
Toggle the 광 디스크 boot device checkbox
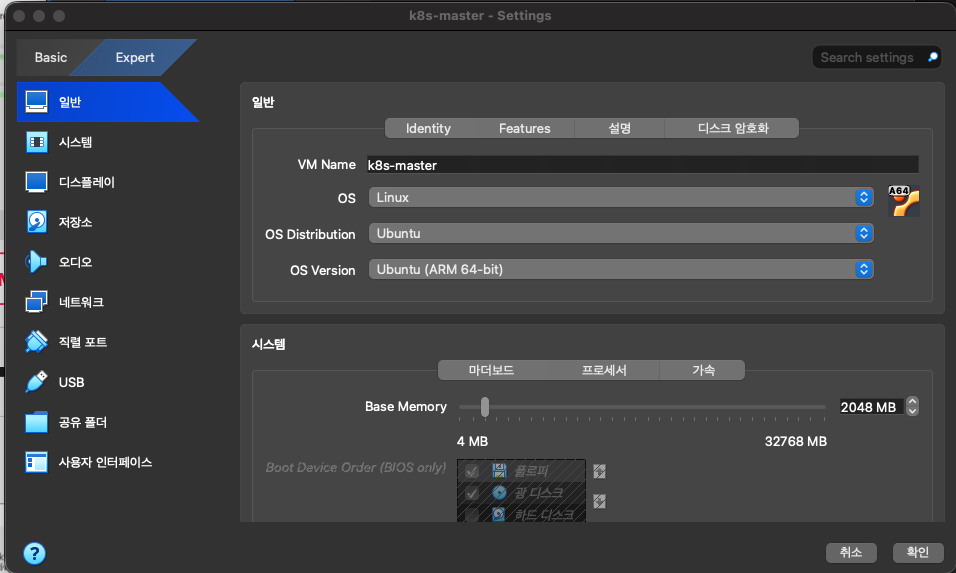coord(472,493)
